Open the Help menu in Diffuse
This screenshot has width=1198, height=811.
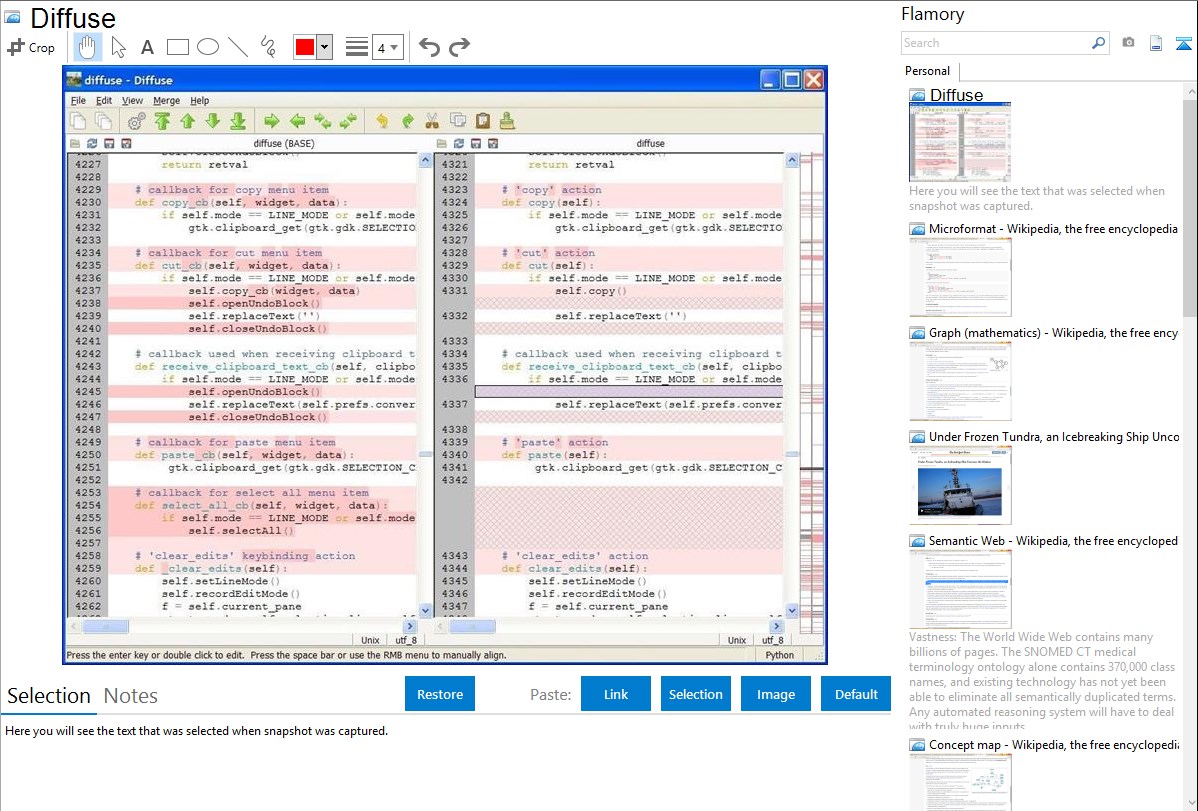coord(199,100)
